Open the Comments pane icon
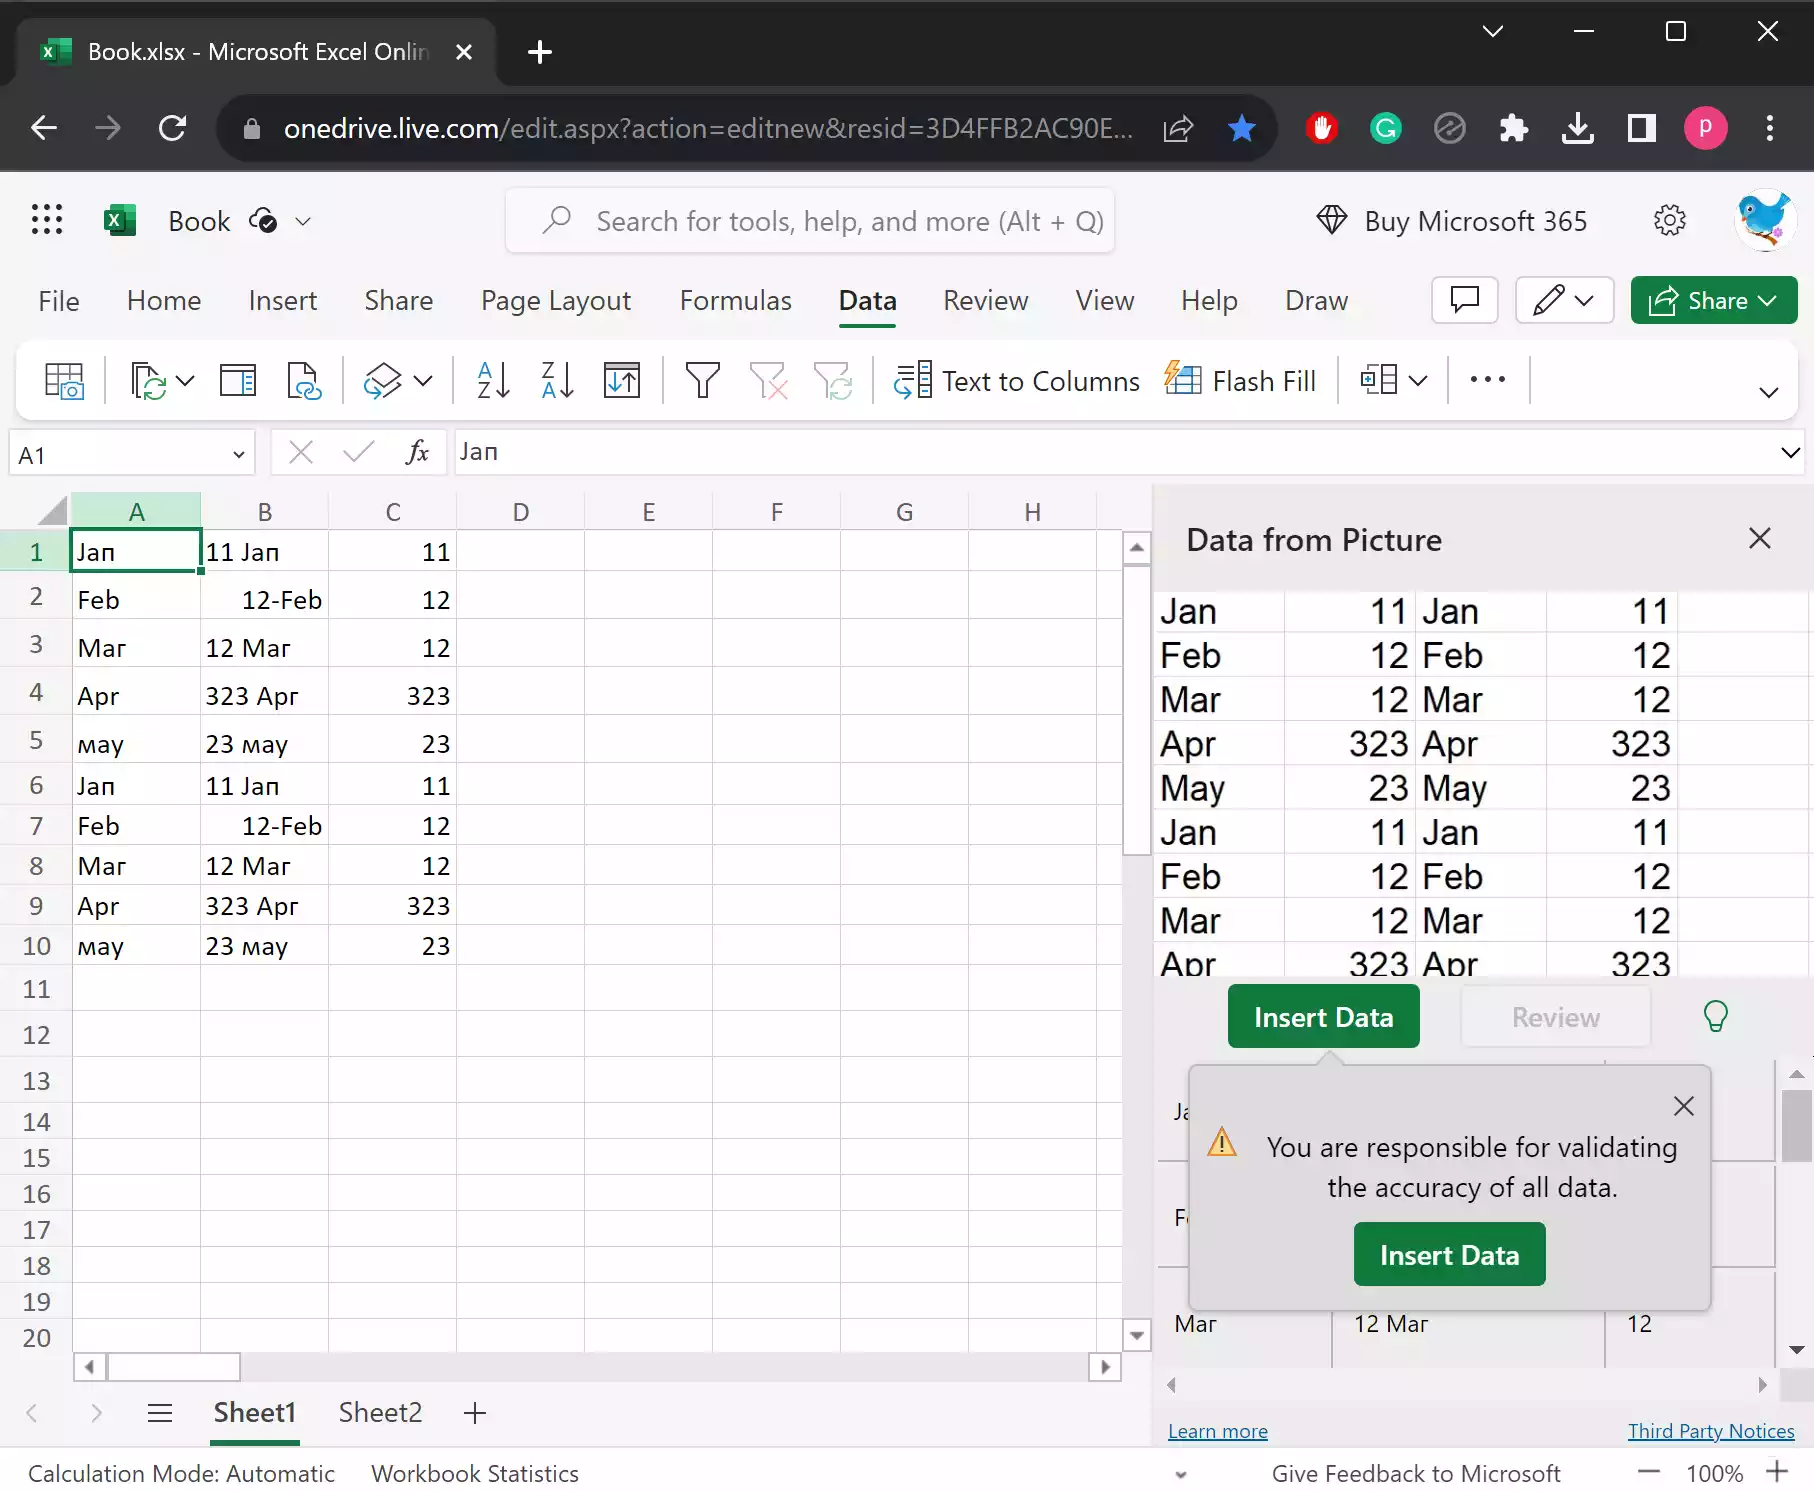Image resolution: width=1814 pixels, height=1491 pixels. (1465, 300)
